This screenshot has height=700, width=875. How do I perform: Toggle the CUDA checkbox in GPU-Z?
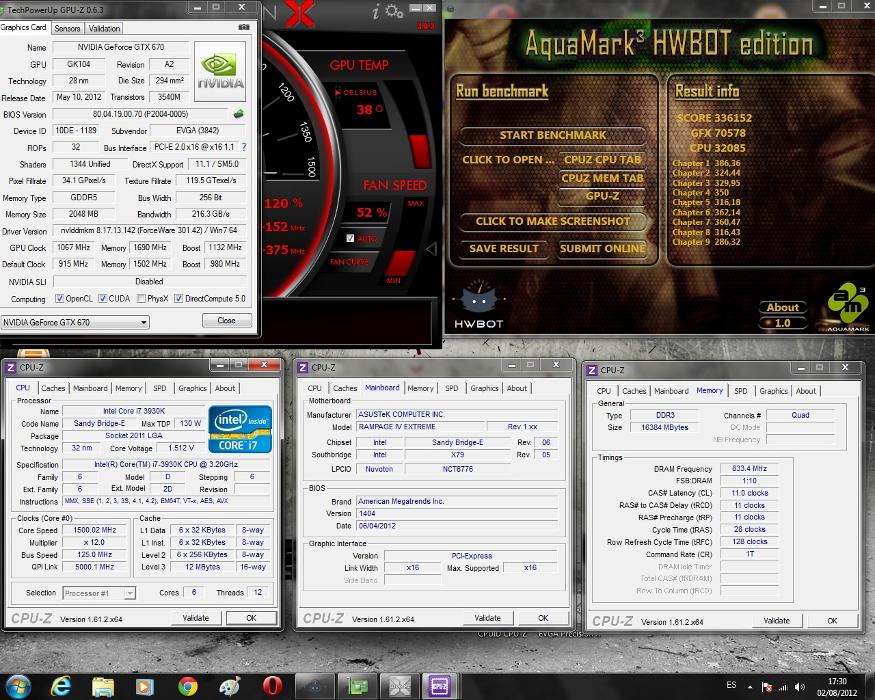point(103,299)
